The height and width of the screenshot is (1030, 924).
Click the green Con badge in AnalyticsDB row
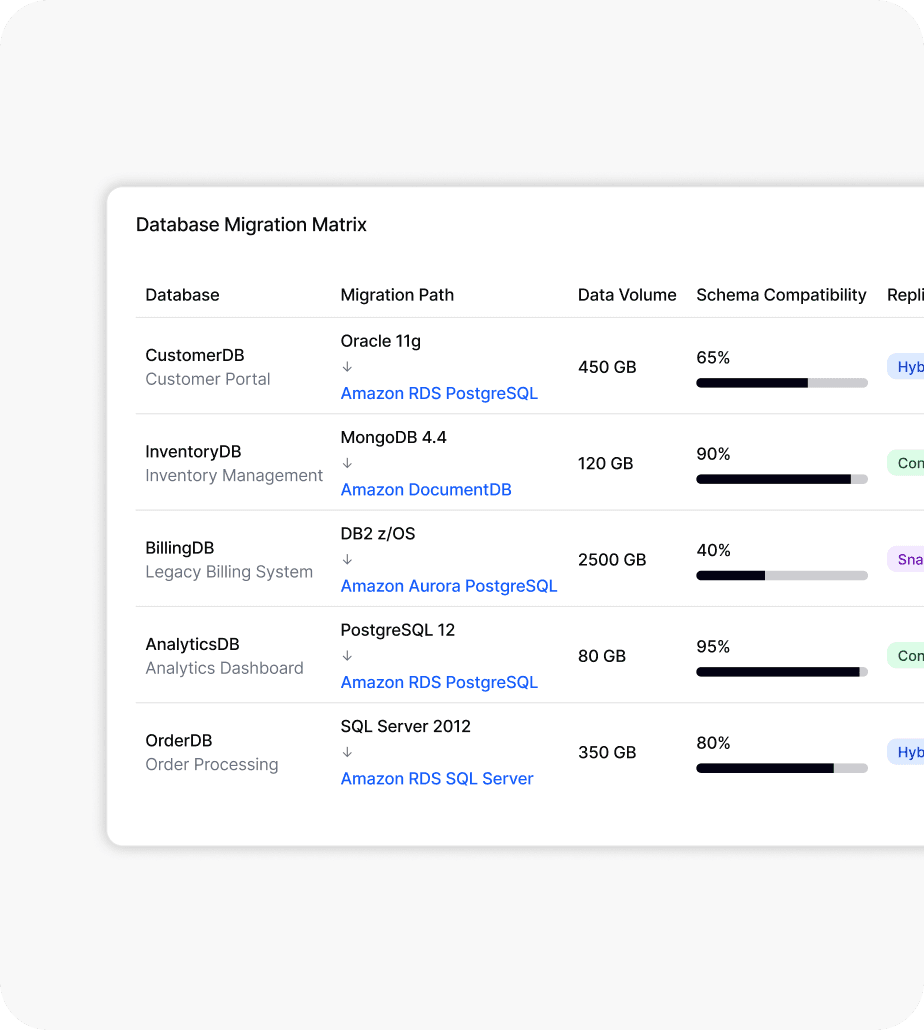point(906,656)
